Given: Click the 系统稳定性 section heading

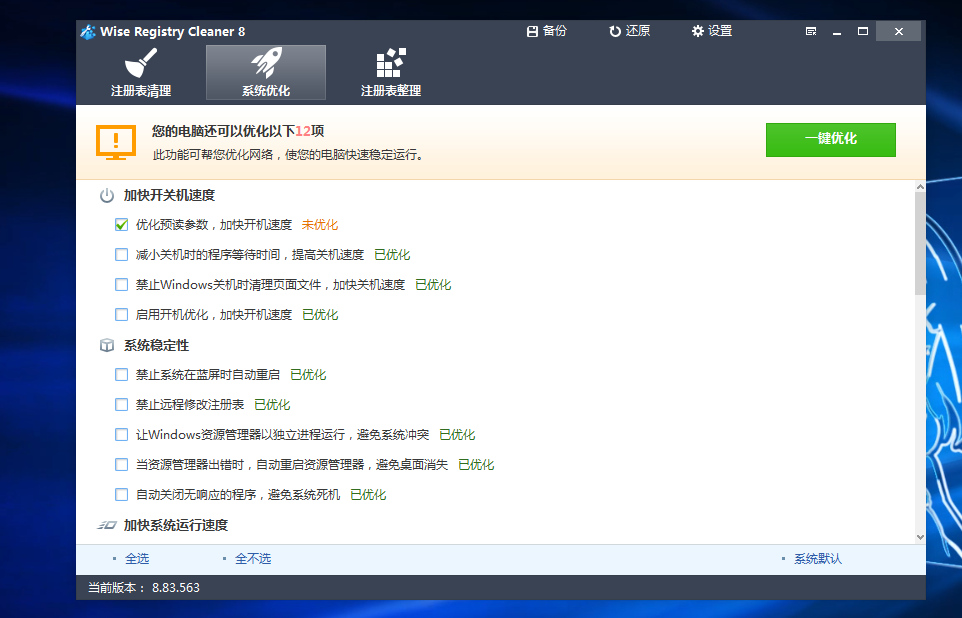Looking at the screenshot, I should coord(156,346).
